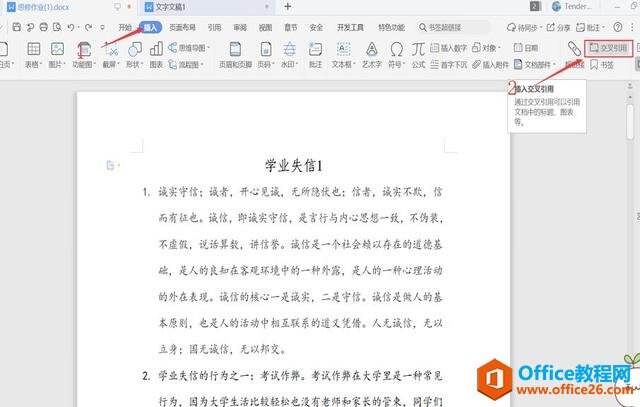Open the 特色功能 tab
The height and width of the screenshot is (407, 640).
[x=391, y=27]
